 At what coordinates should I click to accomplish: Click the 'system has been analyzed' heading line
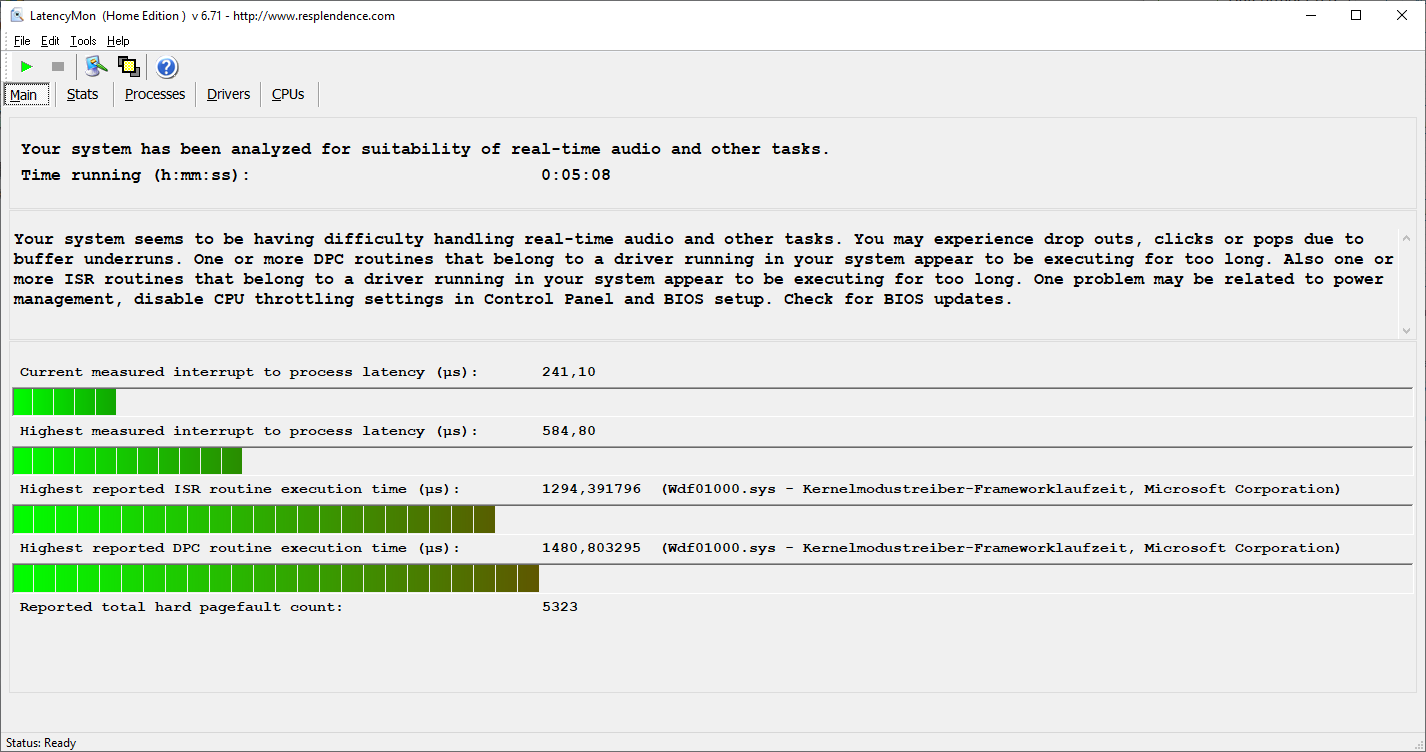(425, 149)
